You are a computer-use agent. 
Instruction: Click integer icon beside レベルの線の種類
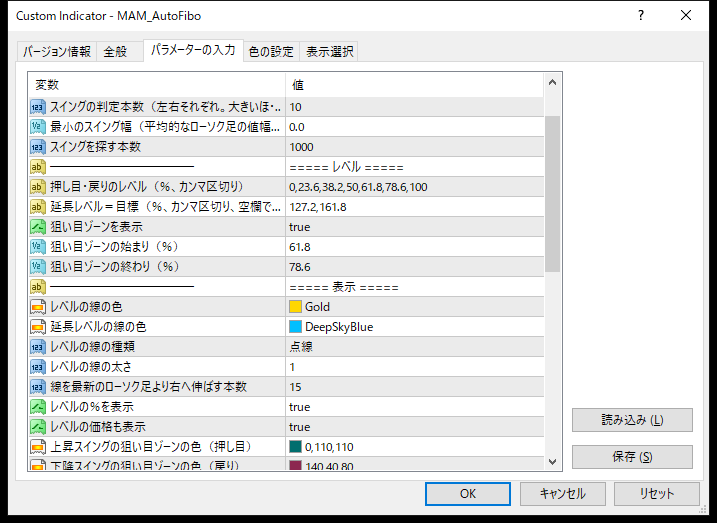click(x=37, y=347)
